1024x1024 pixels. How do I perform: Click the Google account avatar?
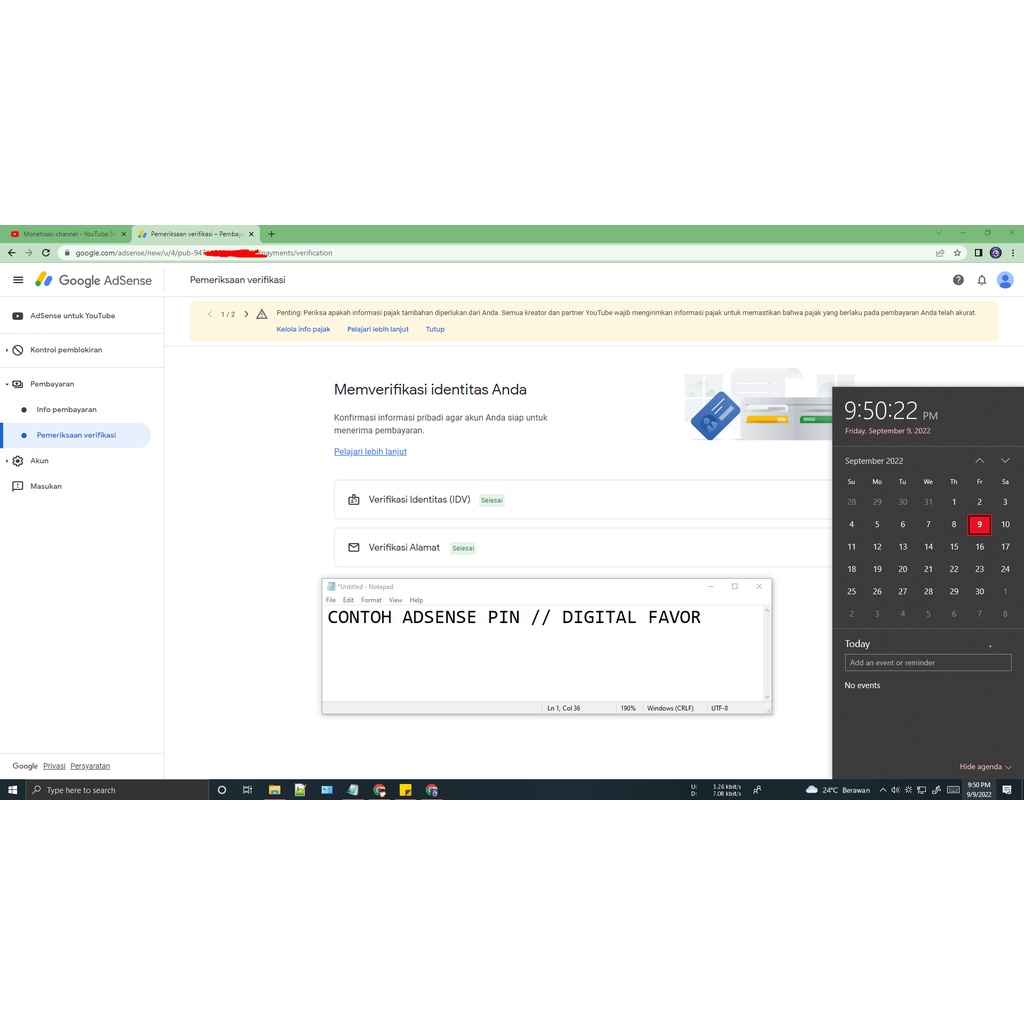tap(1005, 280)
